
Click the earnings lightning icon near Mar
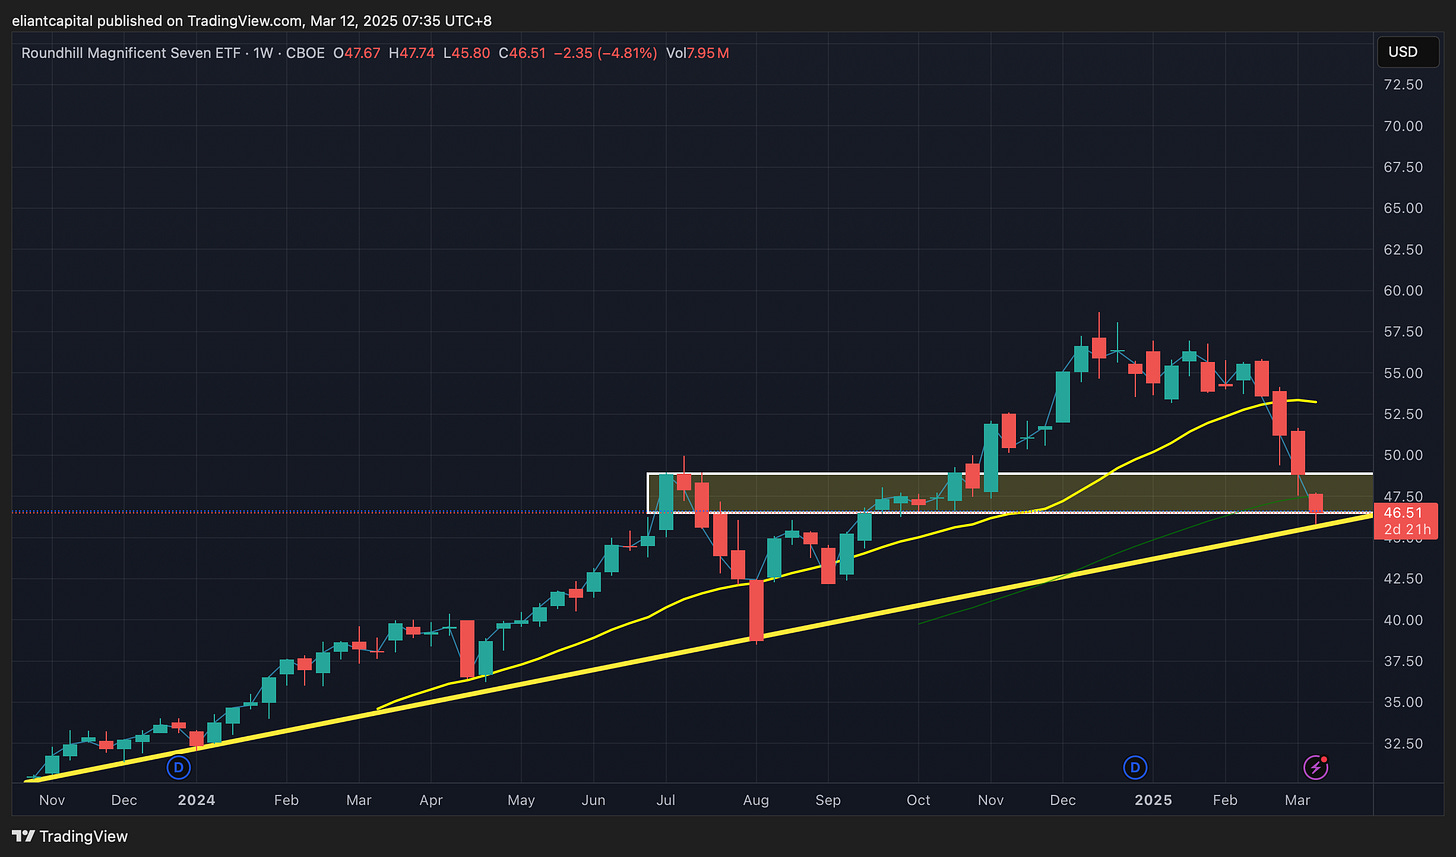[1316, 768]
